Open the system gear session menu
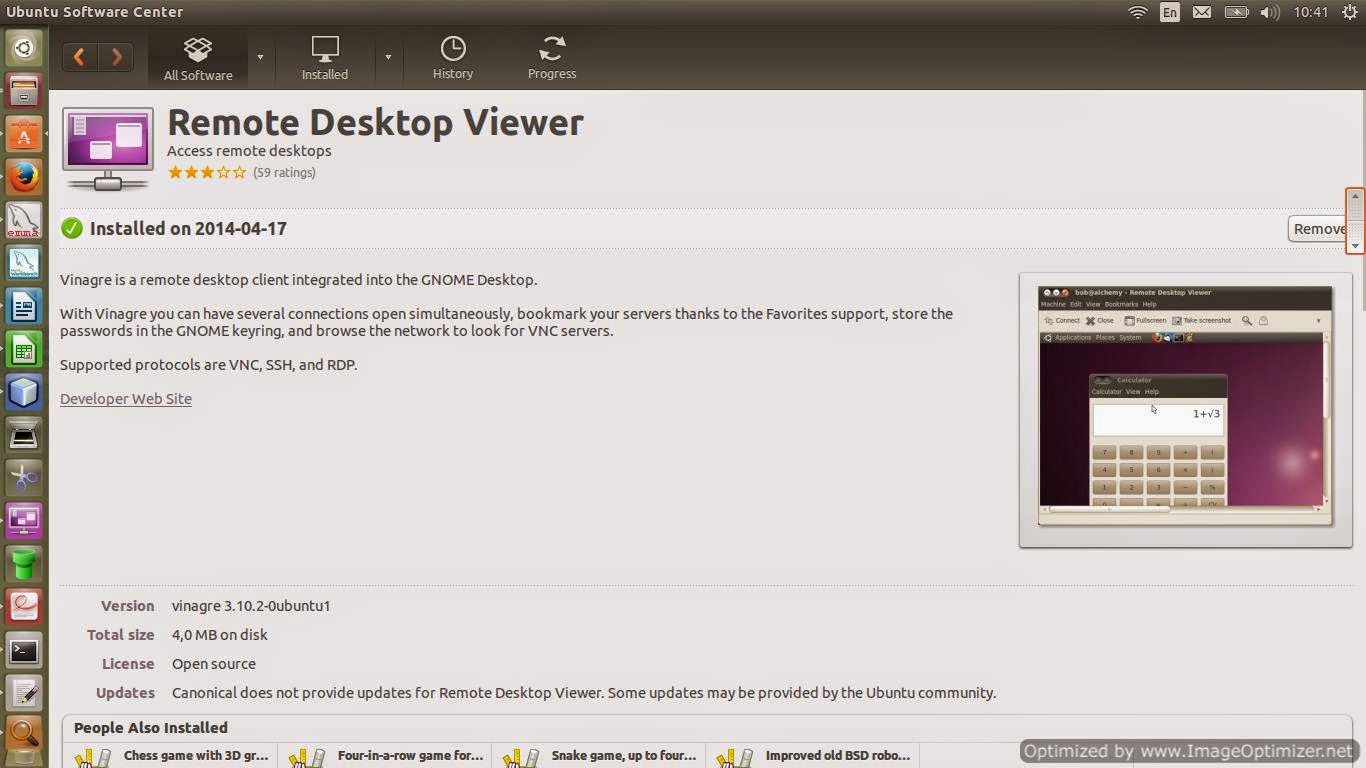The image size is (1366, 768). coord(1349,12)
